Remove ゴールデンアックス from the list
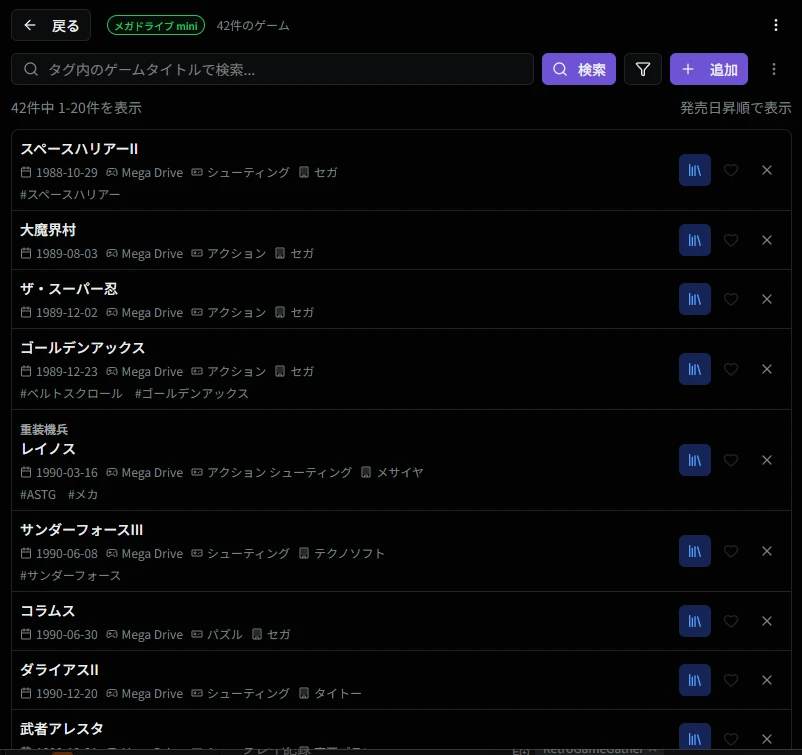 click(767, 369)
